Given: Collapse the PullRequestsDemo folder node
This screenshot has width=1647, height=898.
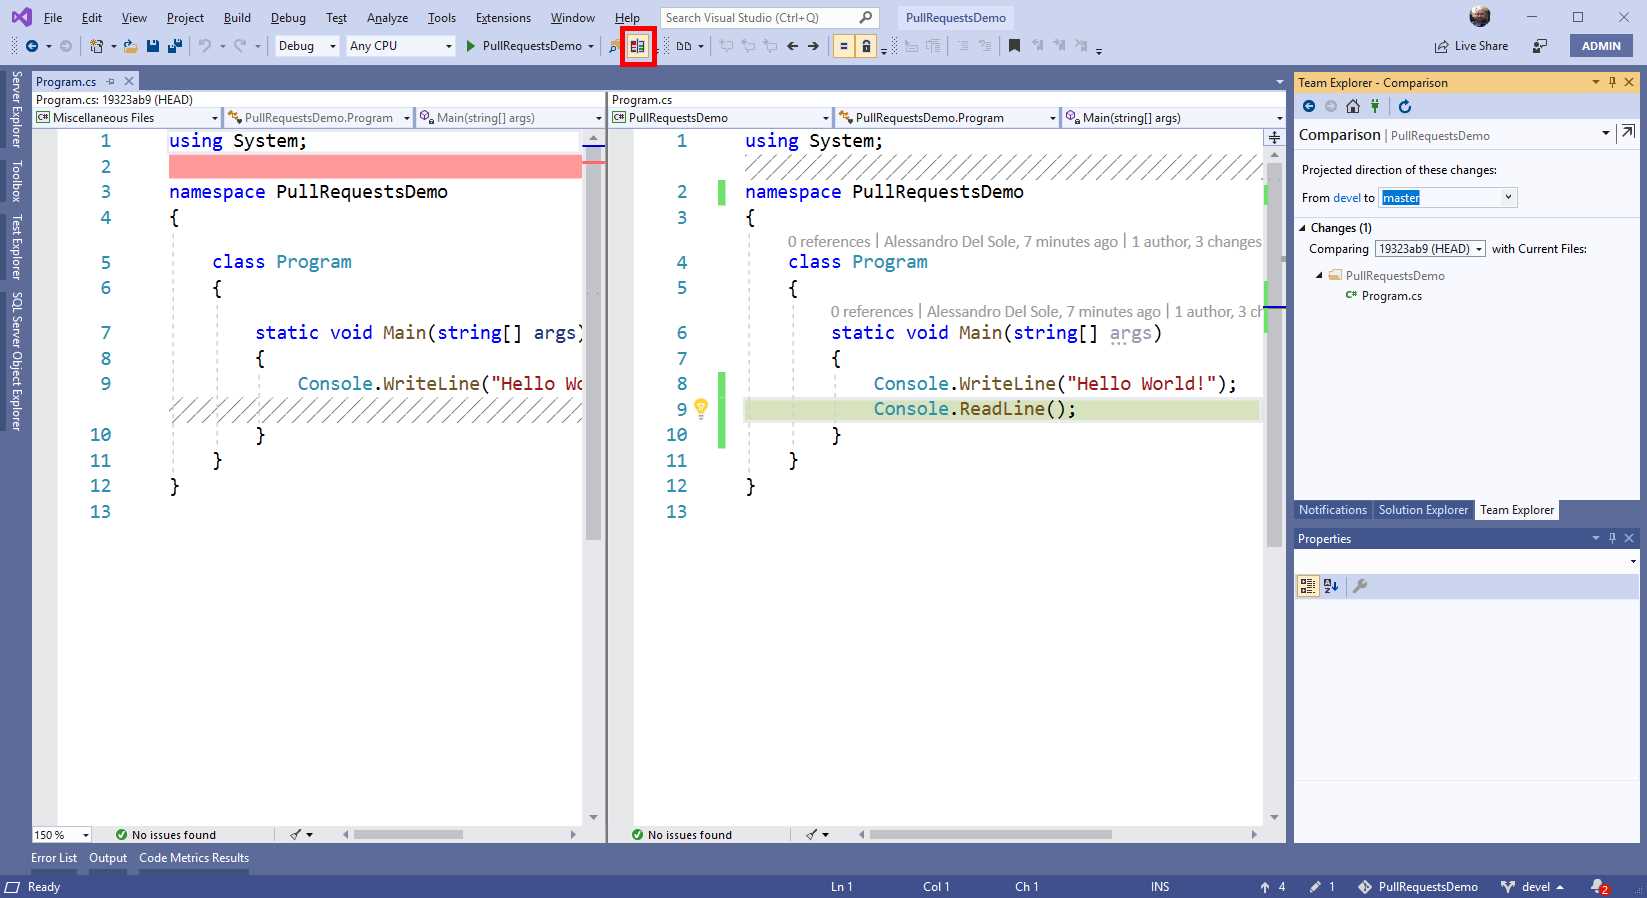Looking at the screenshot, I should (1319, 275).
